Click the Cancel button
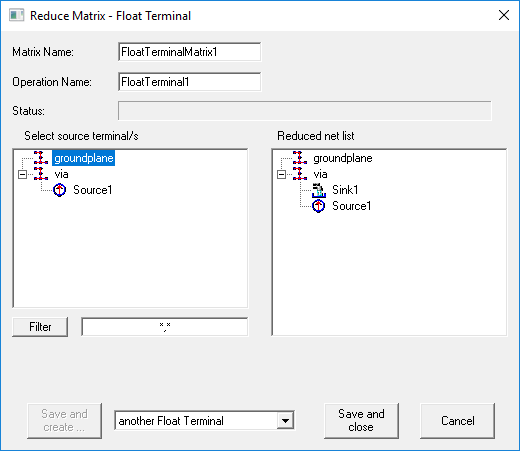Image resolution: width=520 pixels, height=451 pixels. pyautogui.click(x=457, y=421)
